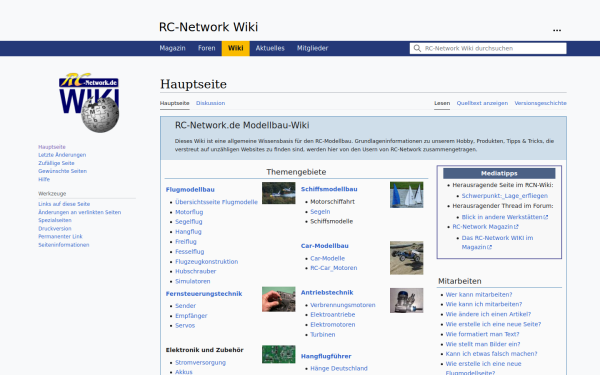Viewport: 600px width, 375px height.
Task: Open Wie stellt man Bilder ein?
Action: (483, 344)
